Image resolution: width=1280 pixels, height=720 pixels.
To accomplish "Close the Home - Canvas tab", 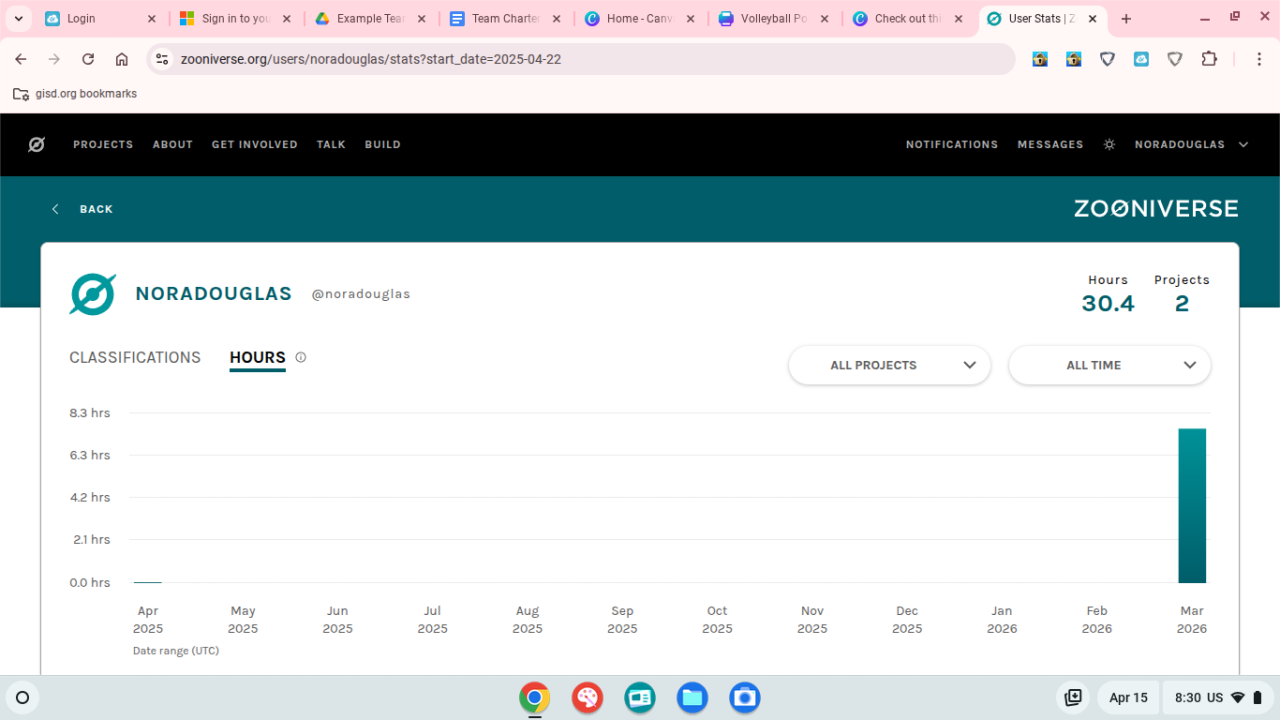I will point(690,19).
